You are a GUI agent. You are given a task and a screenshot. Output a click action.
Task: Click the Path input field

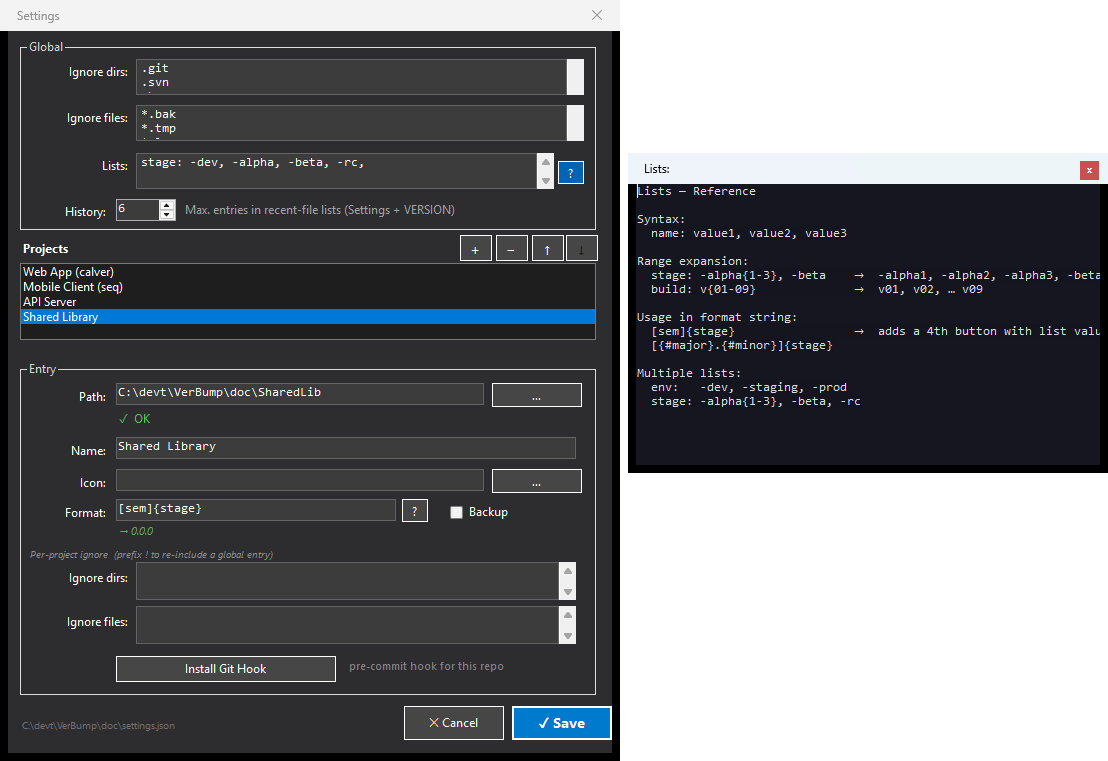[300, 394]
